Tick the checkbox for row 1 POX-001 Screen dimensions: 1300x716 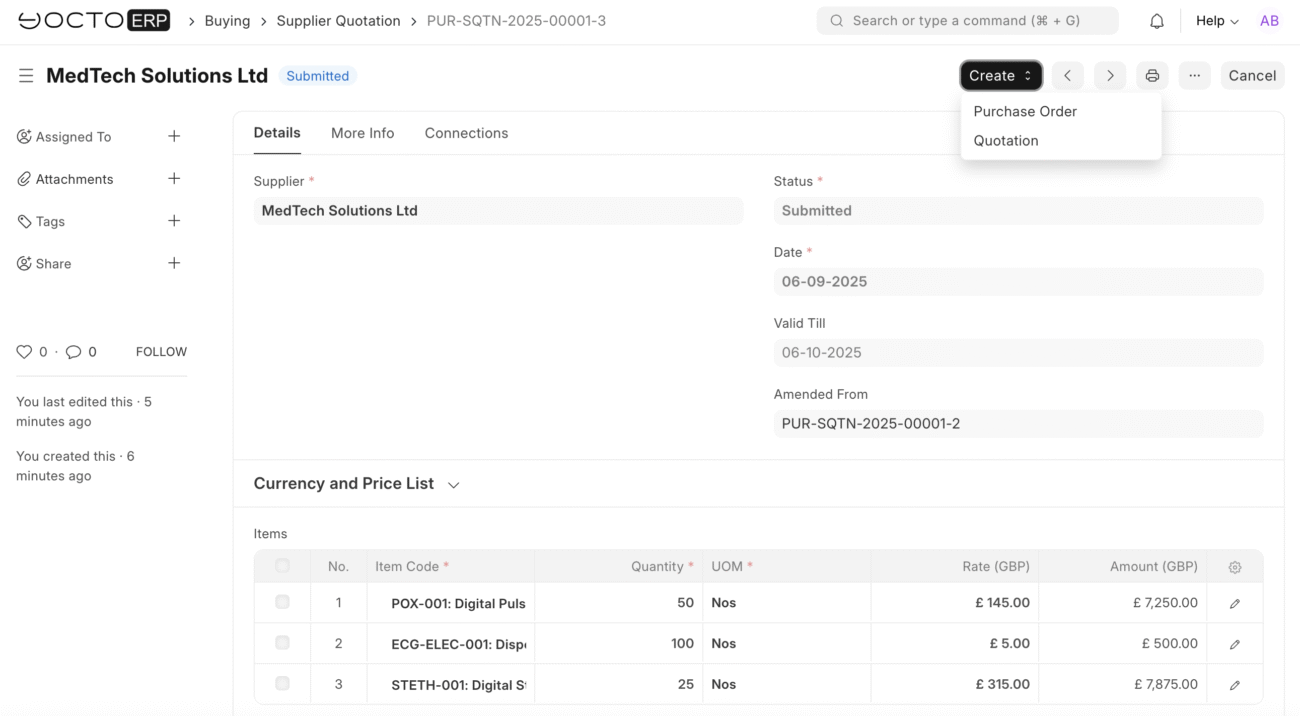tap(282, 602)
